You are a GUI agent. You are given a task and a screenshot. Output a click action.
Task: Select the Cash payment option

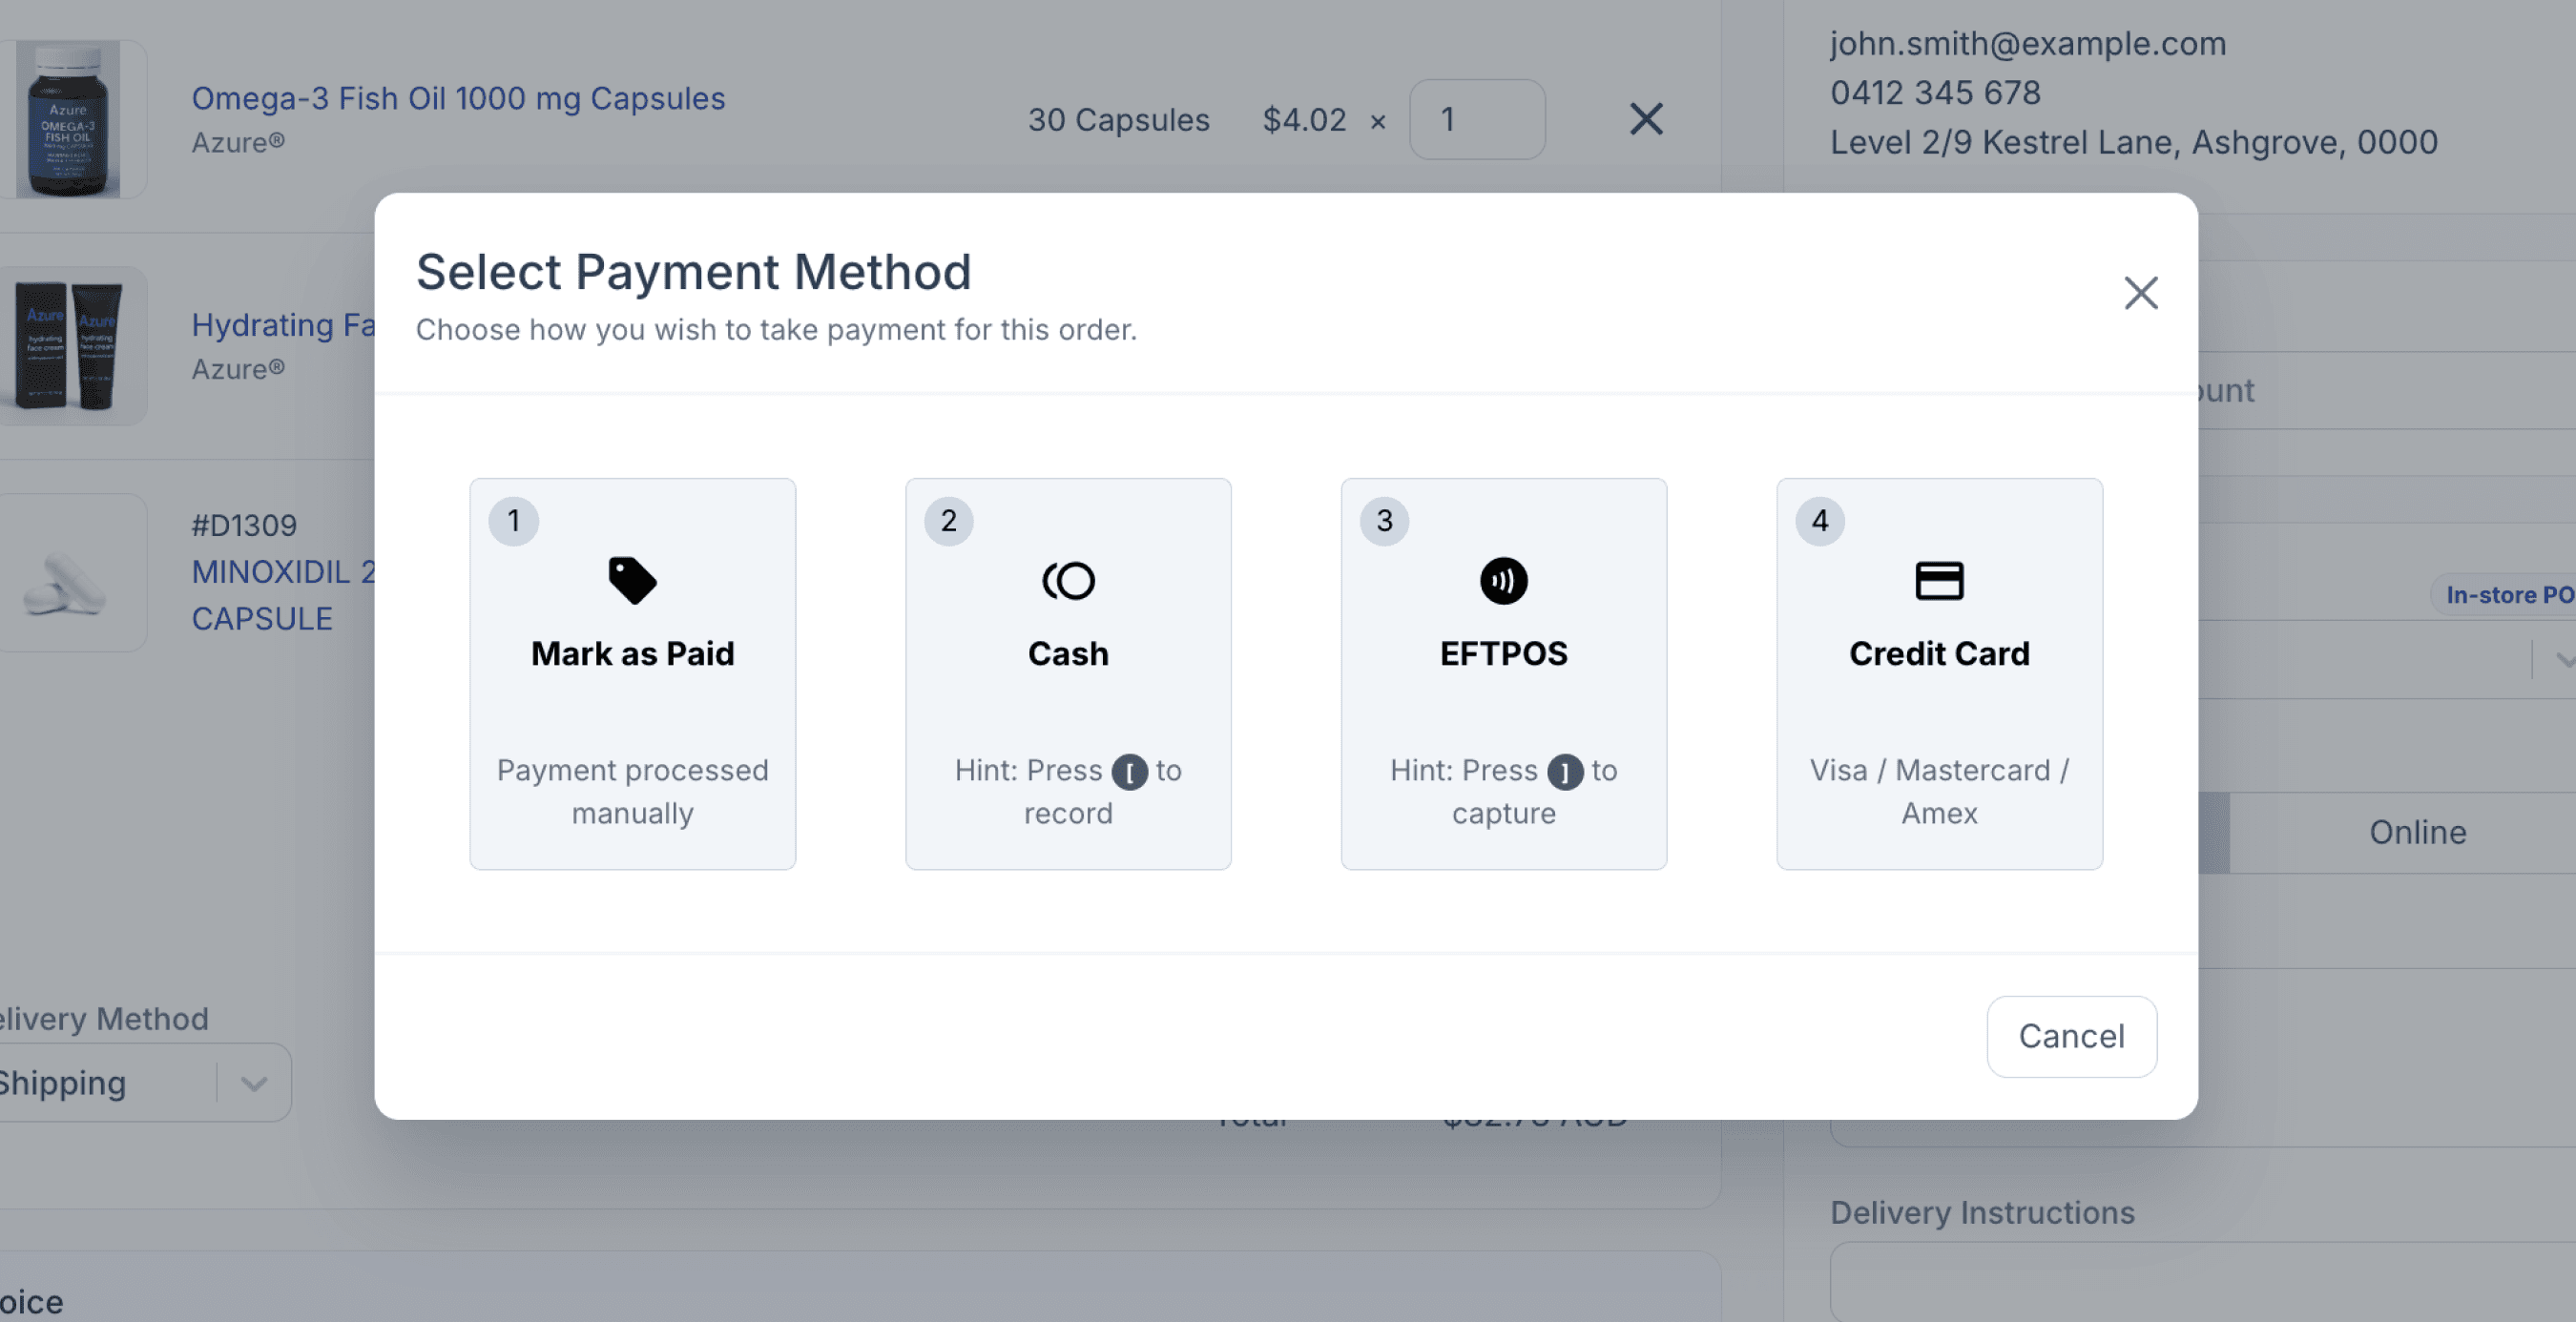[x=1068, y=673]
